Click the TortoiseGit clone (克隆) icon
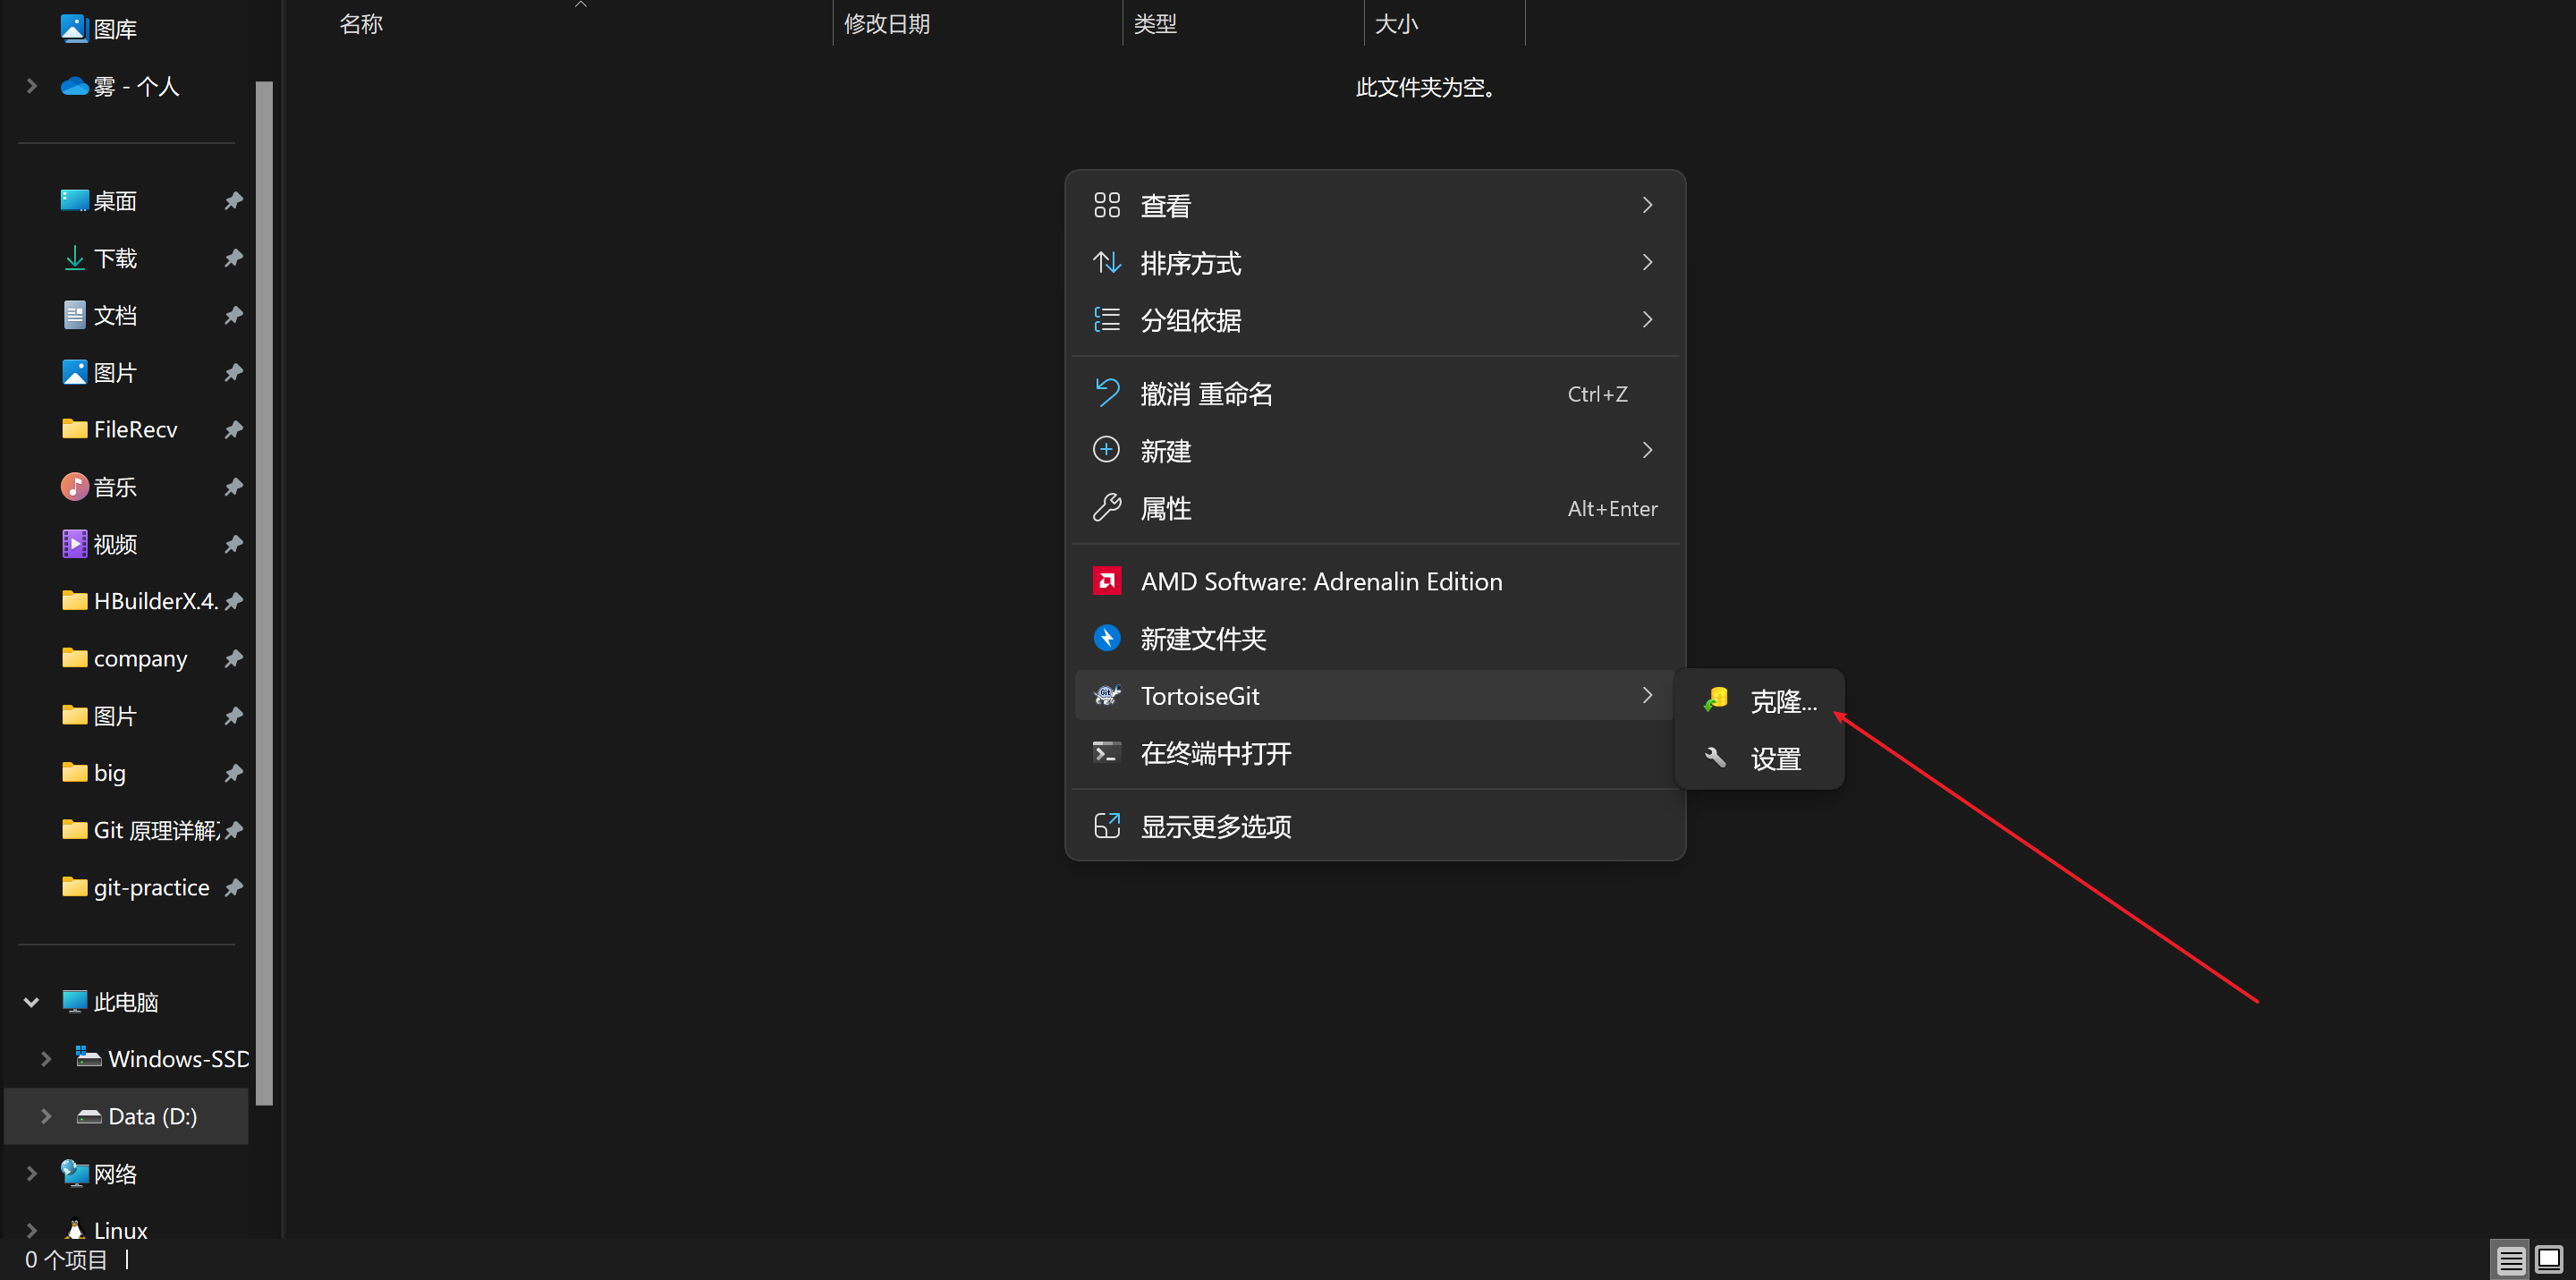Image resolution: width=2576 pixels, height=1280 pixels. (x=1716, y=700)
